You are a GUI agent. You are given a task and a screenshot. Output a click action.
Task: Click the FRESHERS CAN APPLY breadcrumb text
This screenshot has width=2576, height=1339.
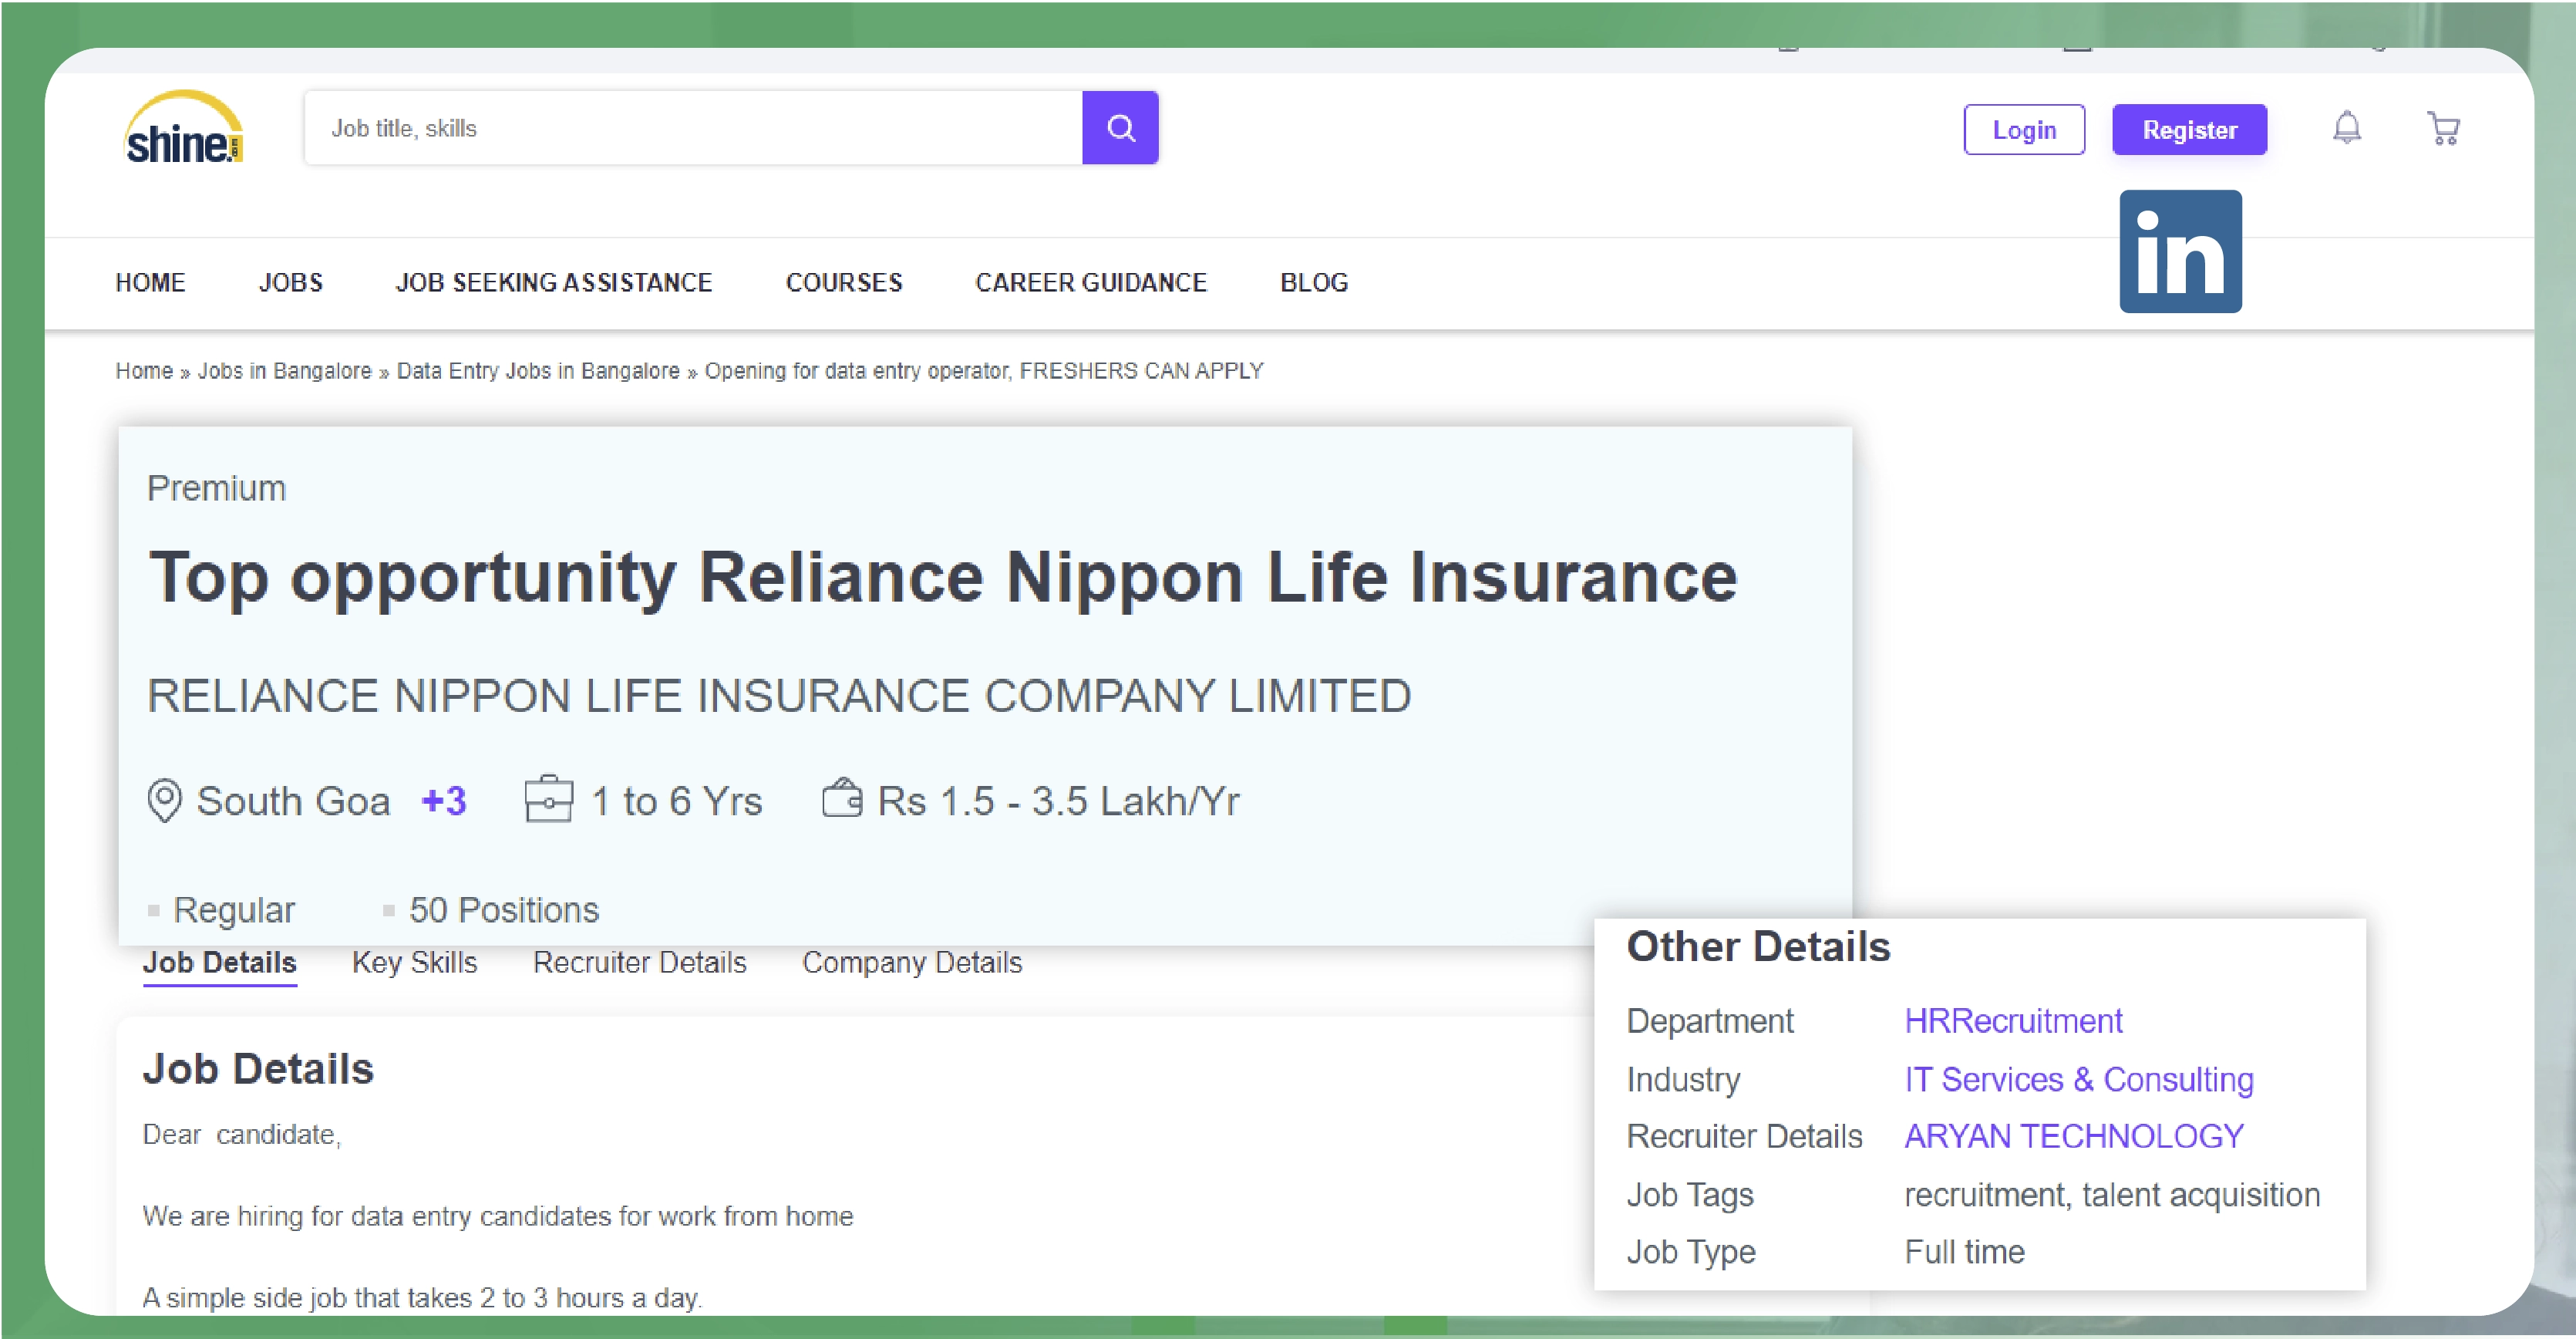click(x=1141, y=371)
